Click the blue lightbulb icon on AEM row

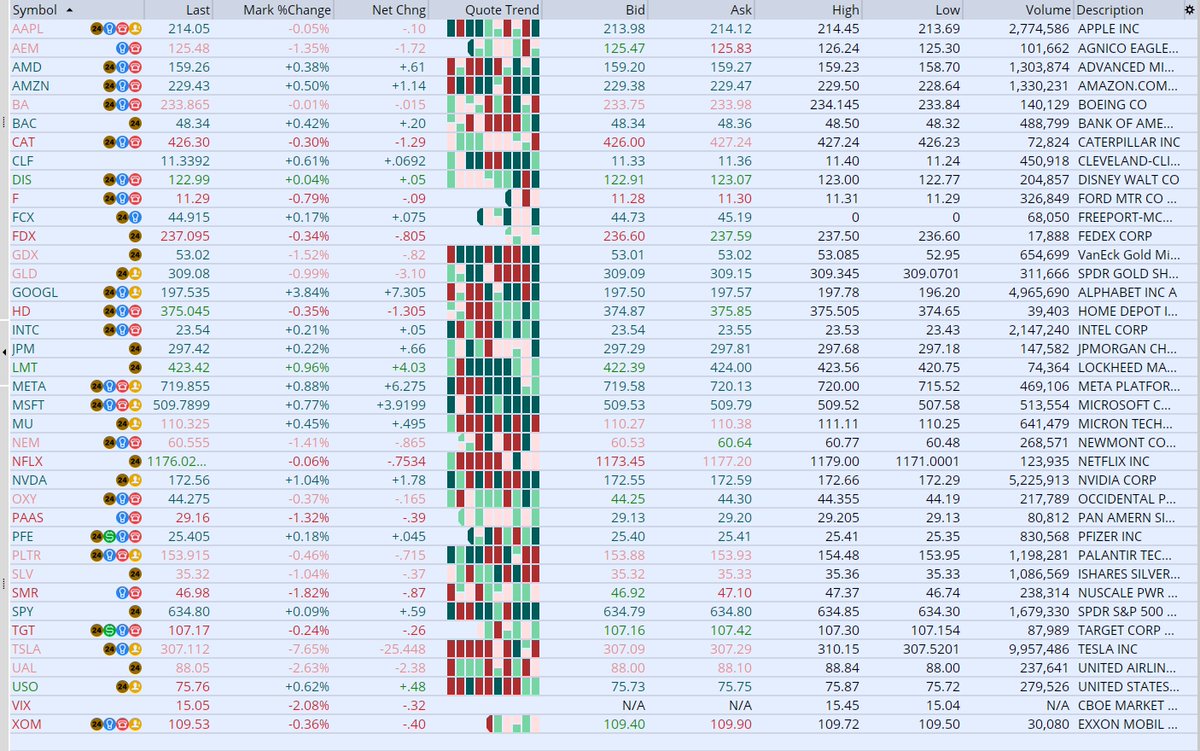[121, 48]
